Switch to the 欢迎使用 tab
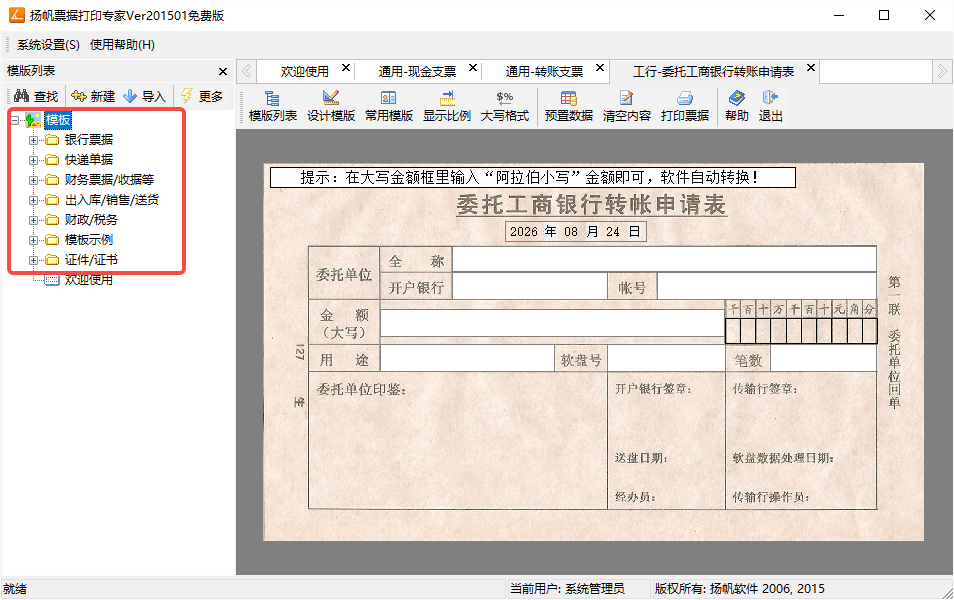The height and width of the screenshot is (600, 954). pos(304,72)
